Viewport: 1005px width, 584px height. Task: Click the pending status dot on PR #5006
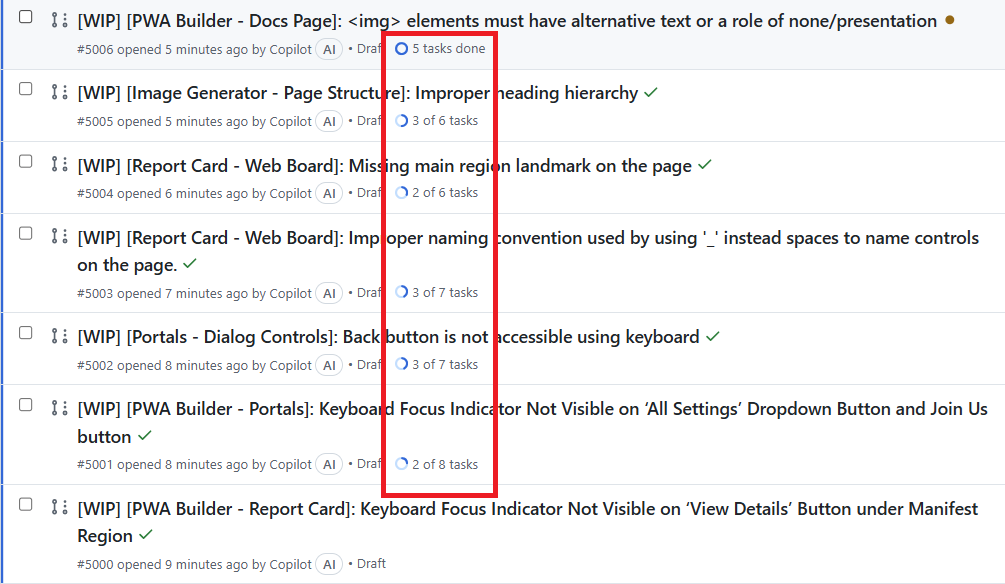click(950, 21)
